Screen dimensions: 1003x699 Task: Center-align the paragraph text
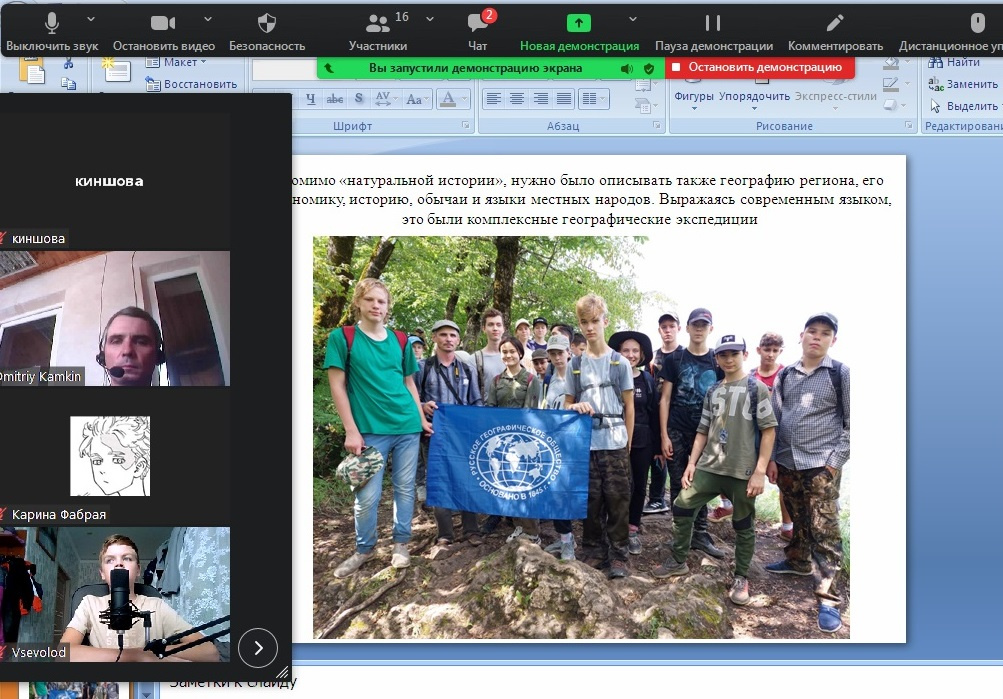pos(517,98)
